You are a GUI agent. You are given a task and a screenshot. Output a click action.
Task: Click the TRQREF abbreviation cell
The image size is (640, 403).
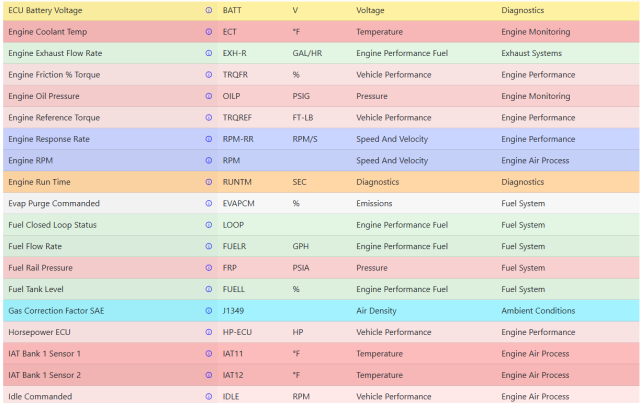[x=237, y=118]
